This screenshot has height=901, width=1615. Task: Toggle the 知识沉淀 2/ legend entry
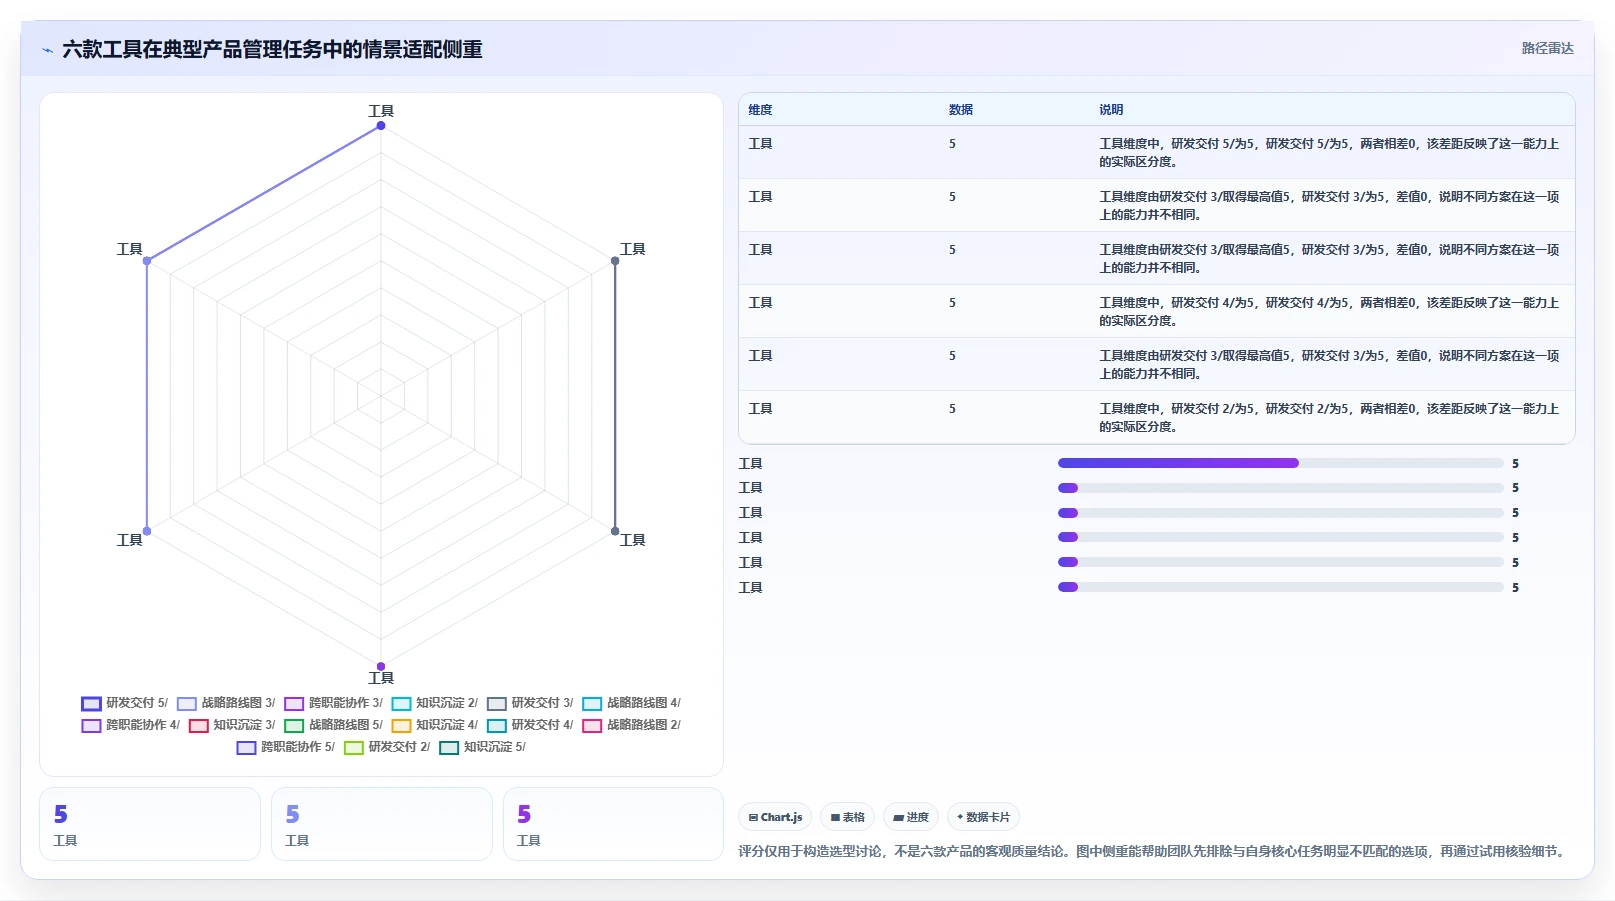pos(434,703)
